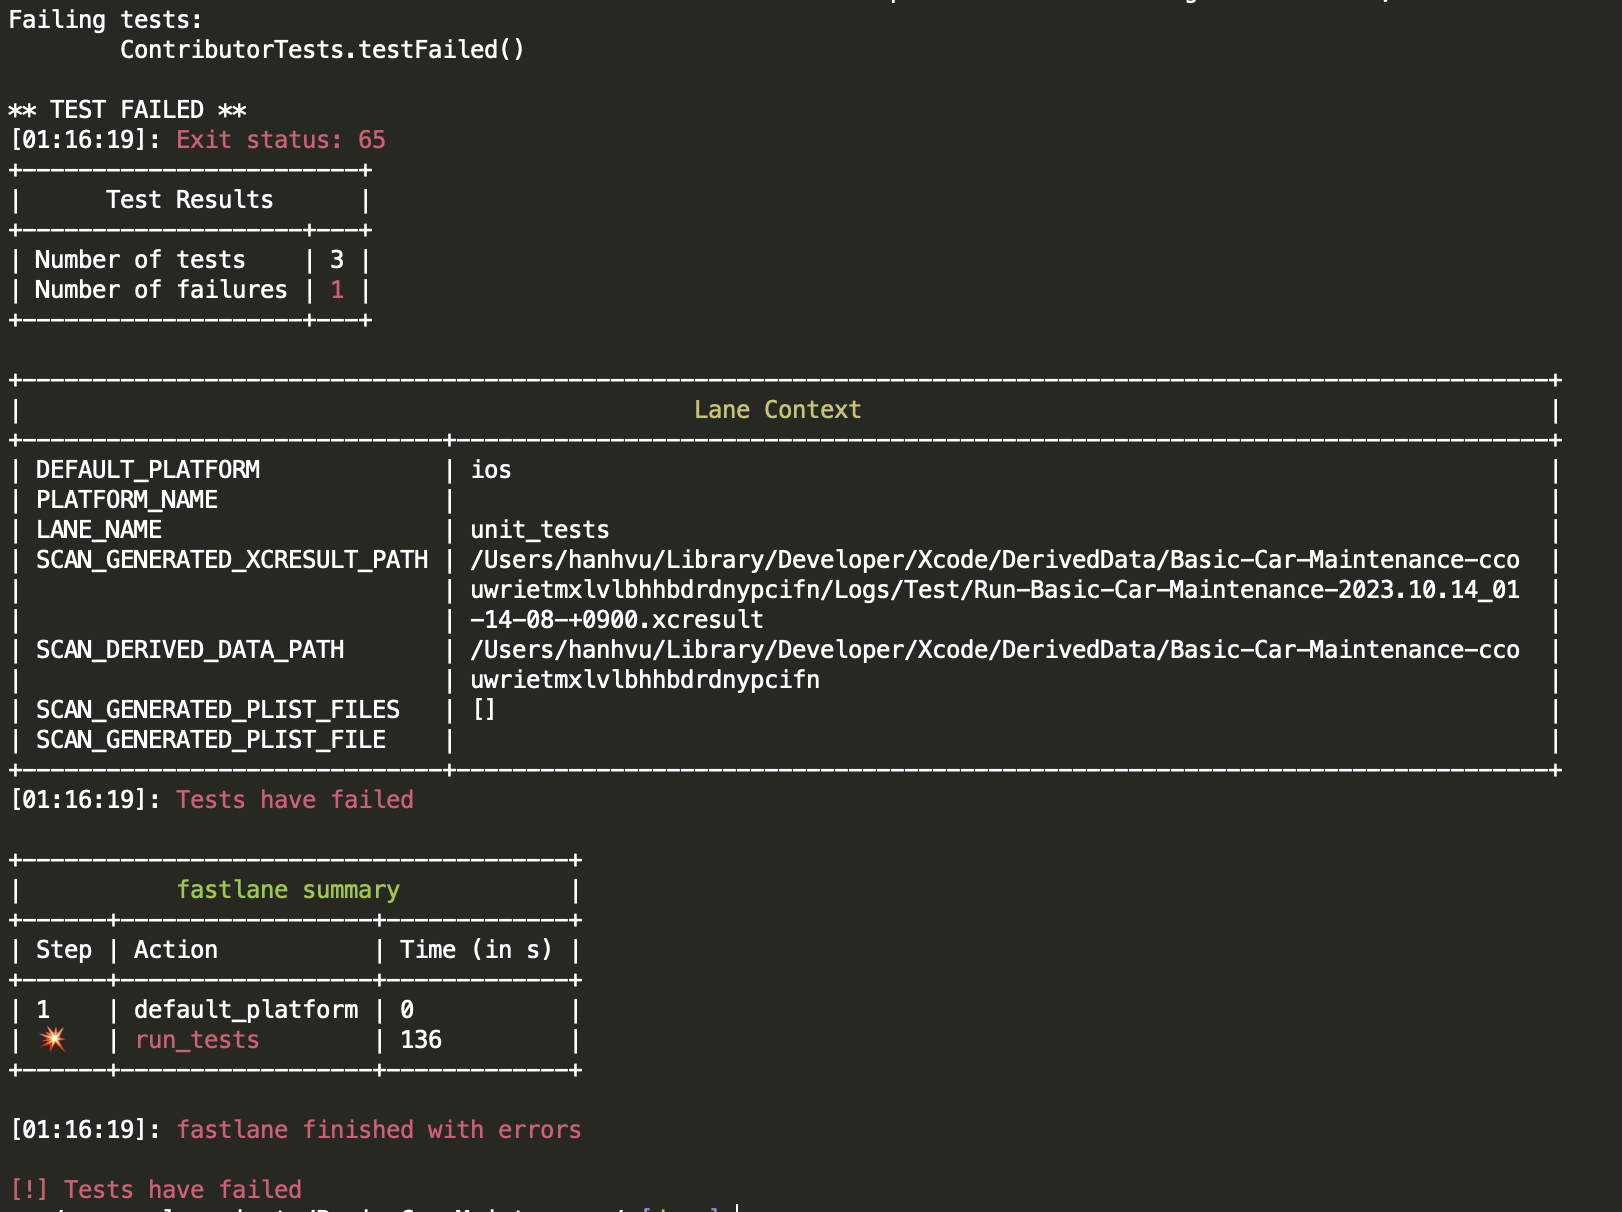Image resolution: width=1622 pixels, height=1212 pixels.
Task: Click the explosion emoji in the run_tests row
Action: (x=53, y=1039)
